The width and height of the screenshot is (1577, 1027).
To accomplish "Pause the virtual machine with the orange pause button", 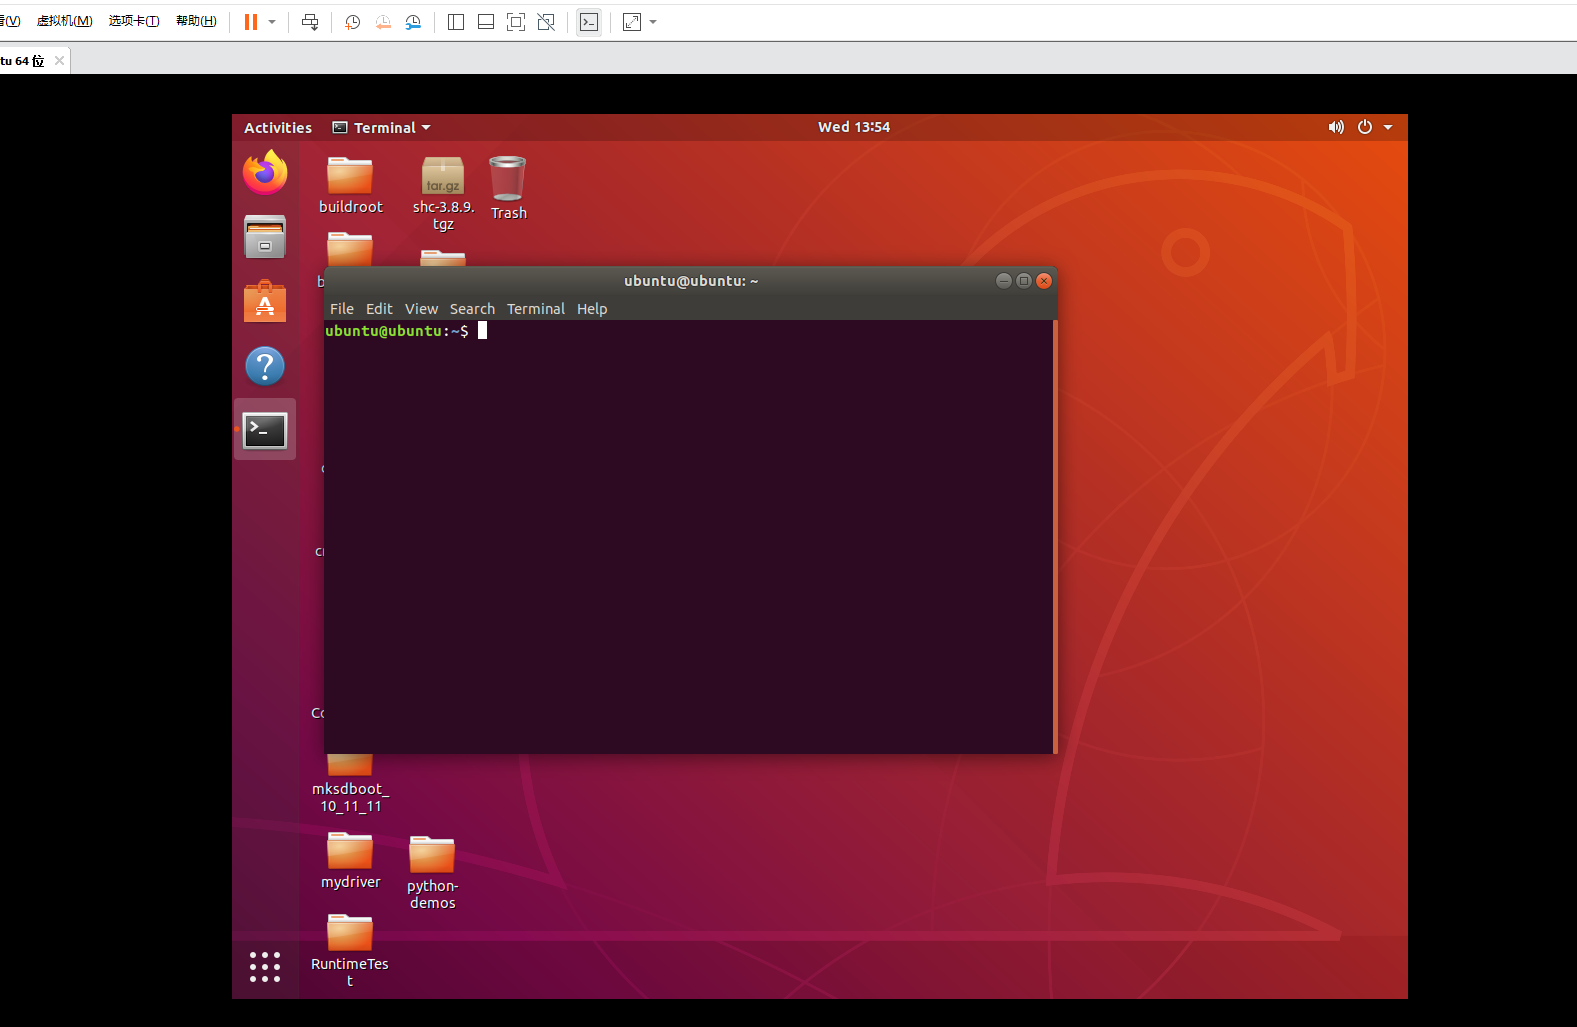I will click(x=251, y=22).
